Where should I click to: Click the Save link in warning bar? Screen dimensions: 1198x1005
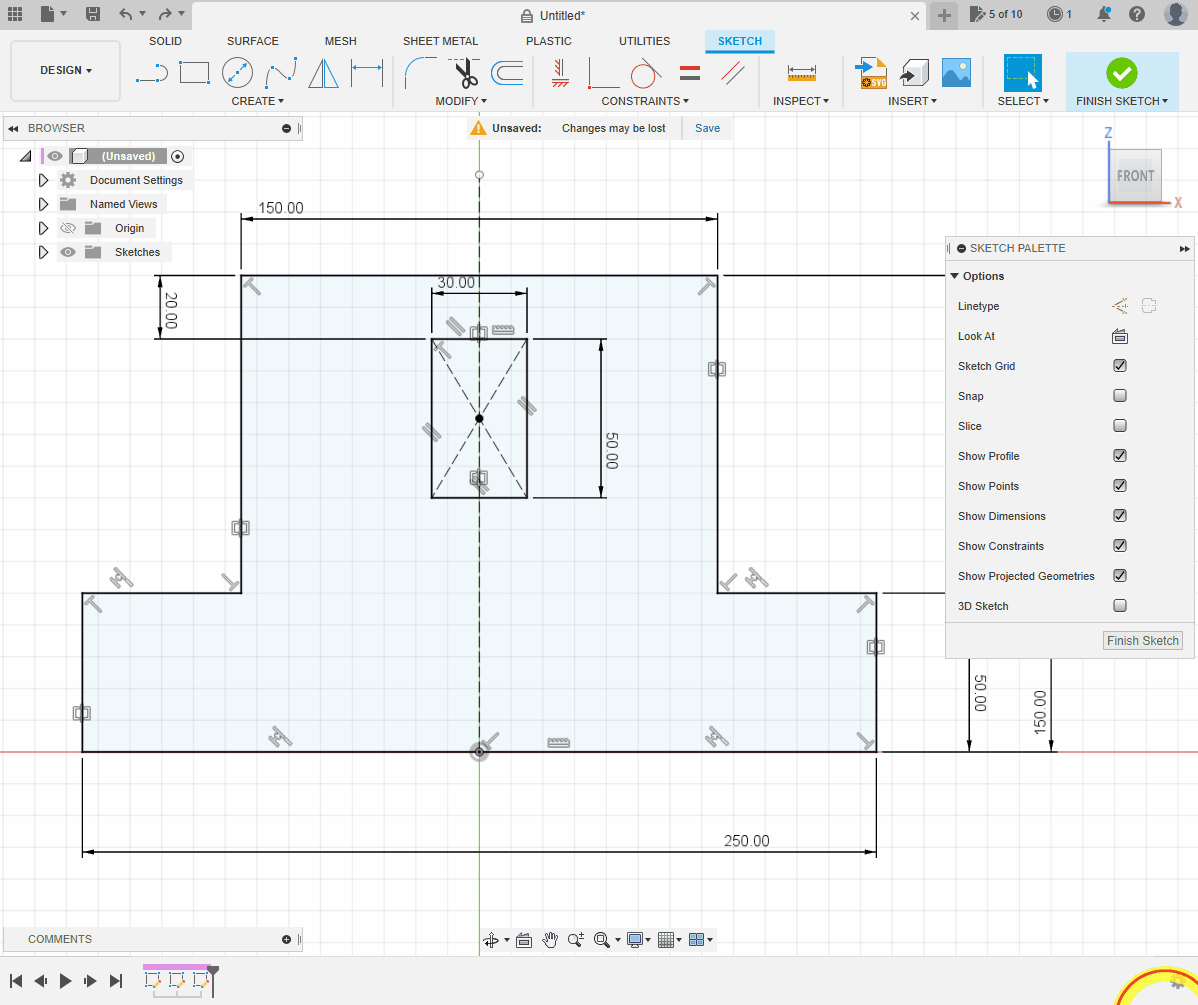(x=707, y=128)
